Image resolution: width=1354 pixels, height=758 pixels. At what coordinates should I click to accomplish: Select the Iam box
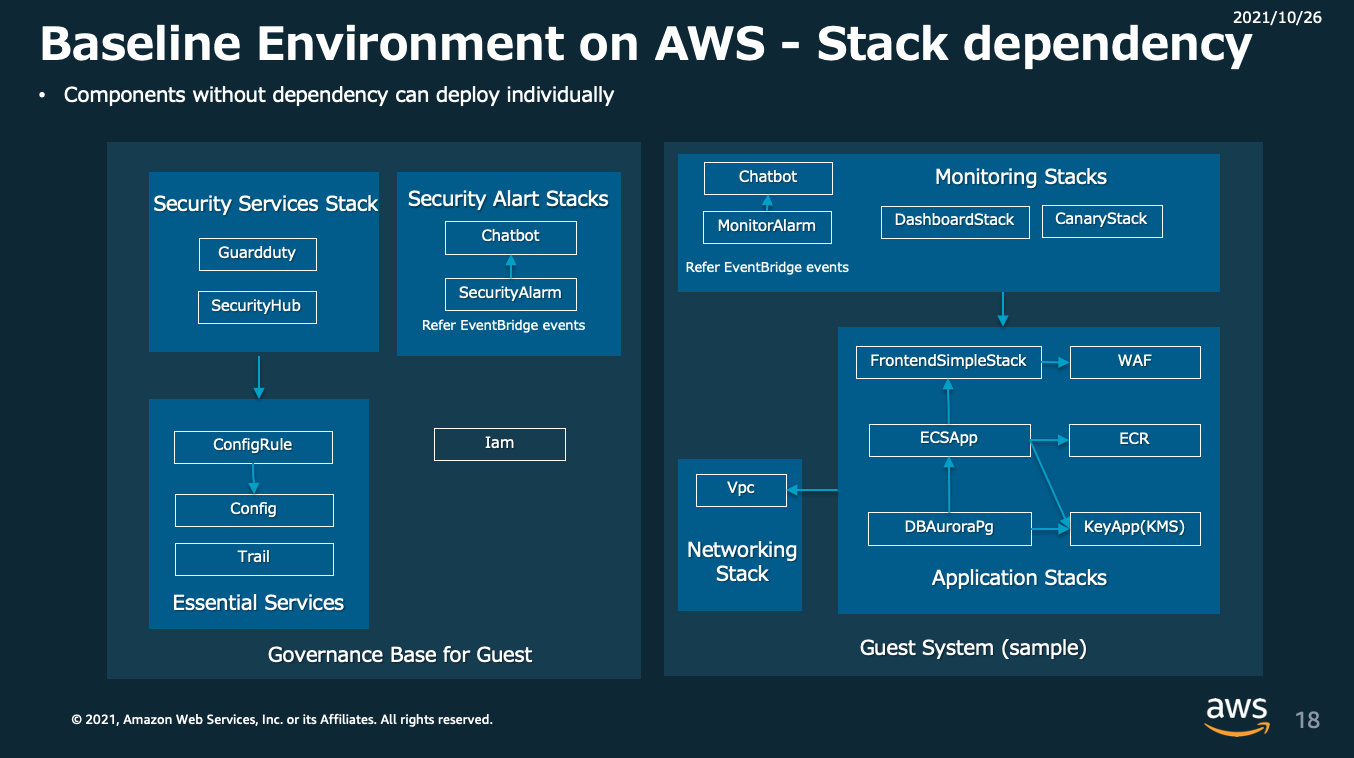click(x=500, y=444)
